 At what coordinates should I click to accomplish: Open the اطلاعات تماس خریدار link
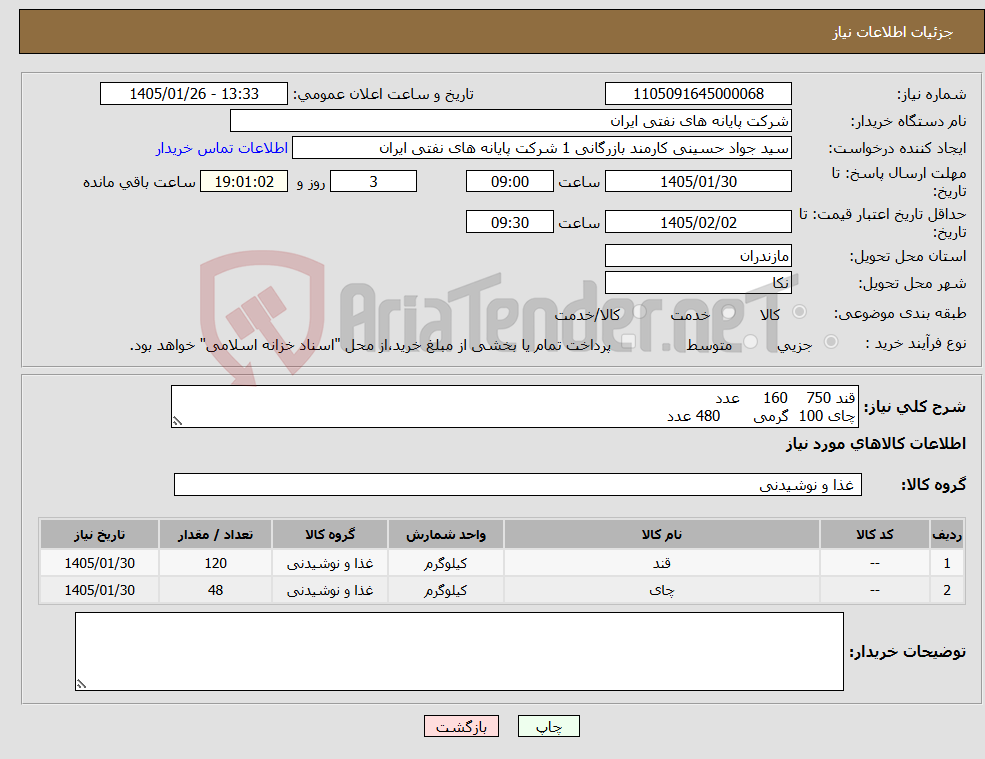tap(222, 148)
